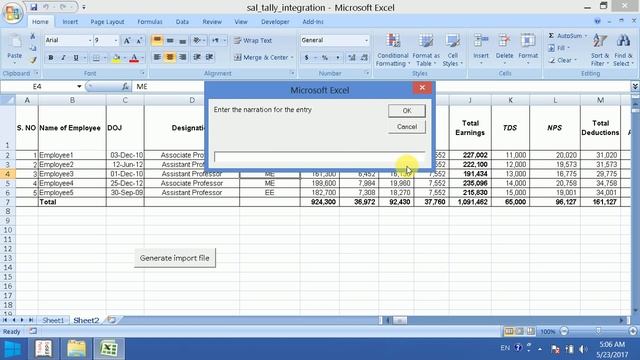Open the Developer tab
The width and height of the screenshot is (640, 360).
pyautogui.click(x=275, y=22)
